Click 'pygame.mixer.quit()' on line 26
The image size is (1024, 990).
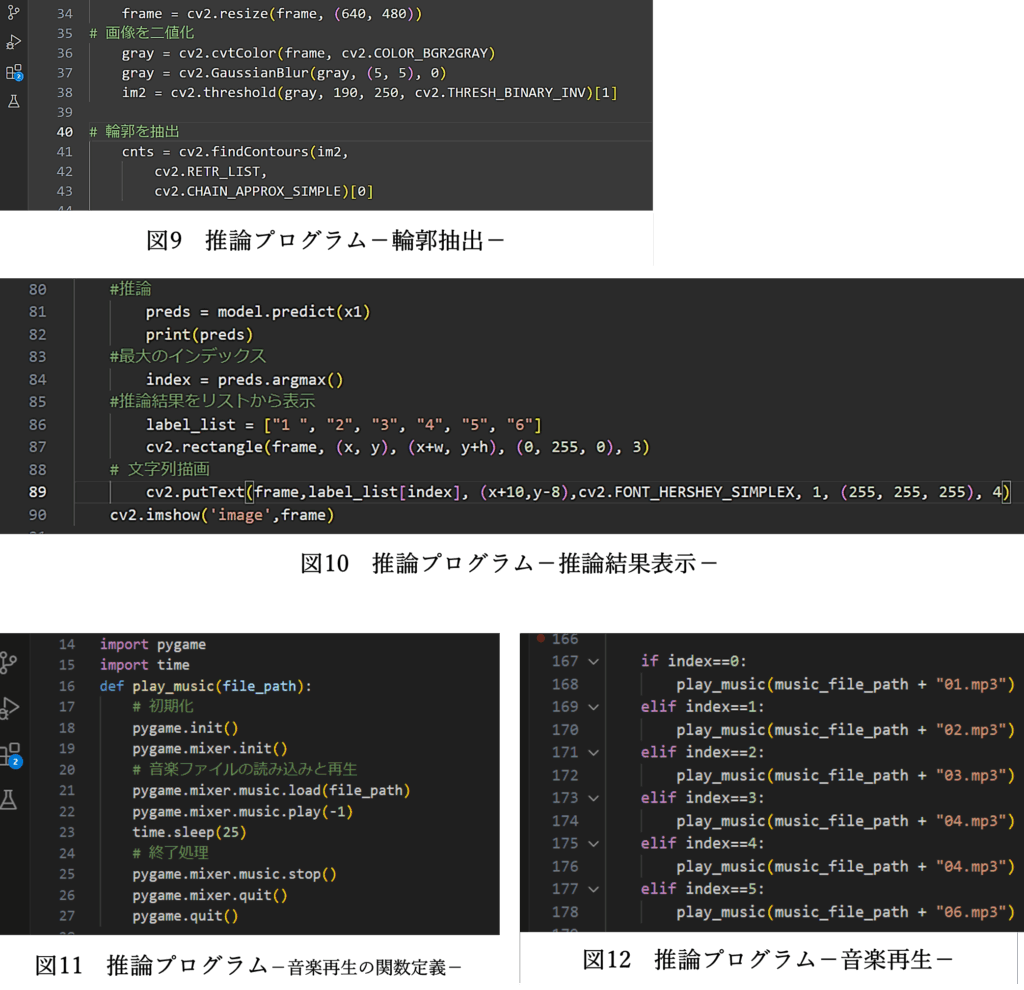point(210,895)
